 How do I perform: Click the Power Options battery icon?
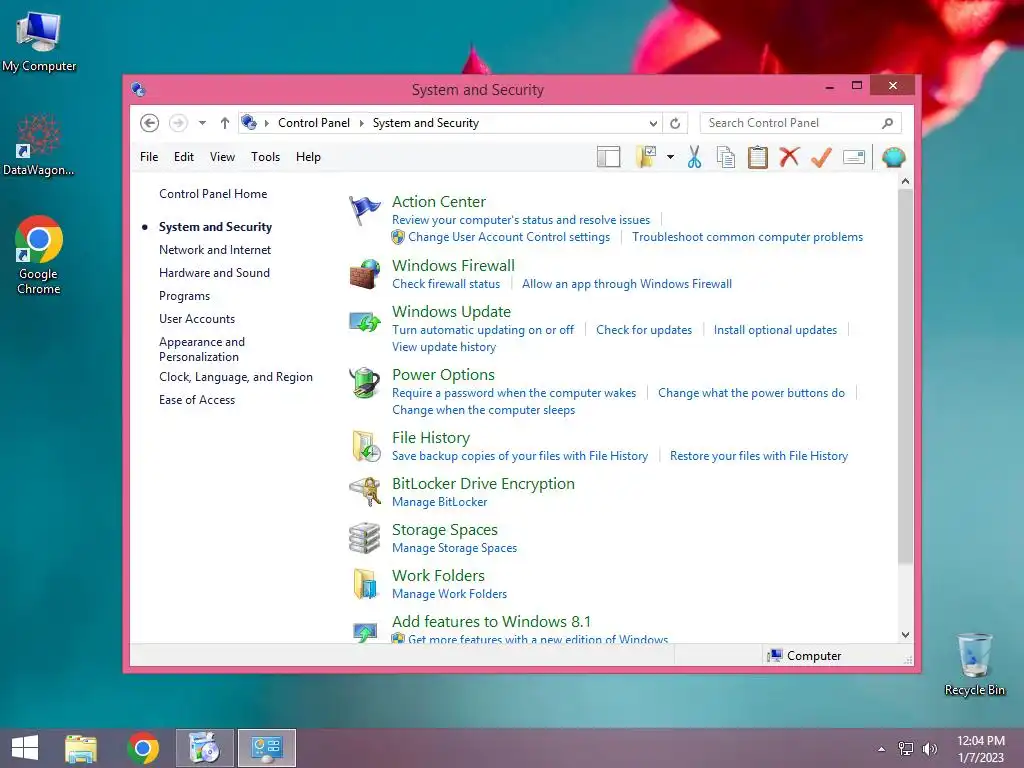(364, 383)
